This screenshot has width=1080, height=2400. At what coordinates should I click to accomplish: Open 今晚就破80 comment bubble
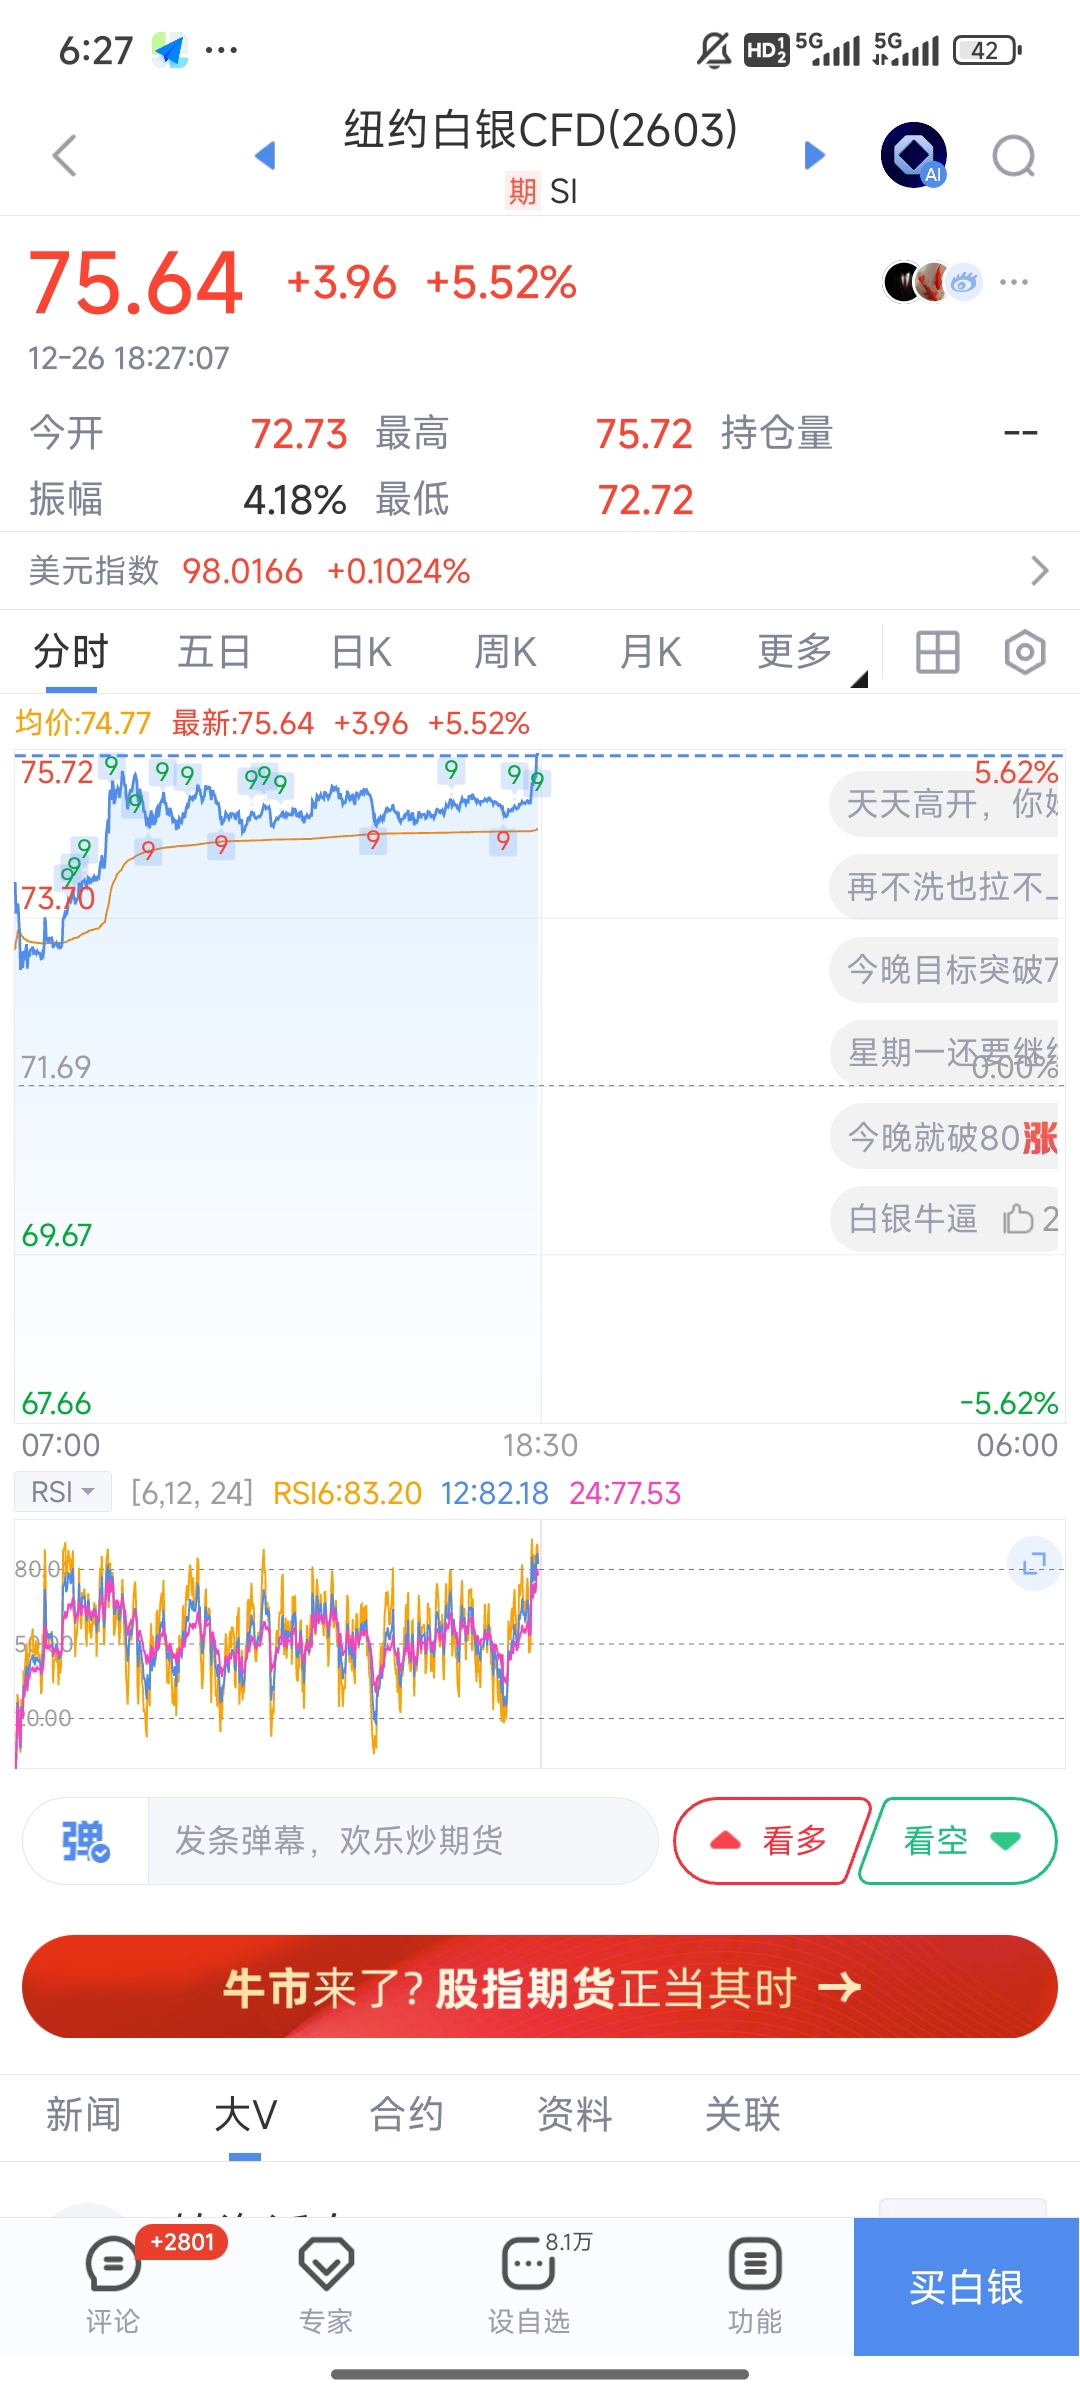pos(944,1136)
